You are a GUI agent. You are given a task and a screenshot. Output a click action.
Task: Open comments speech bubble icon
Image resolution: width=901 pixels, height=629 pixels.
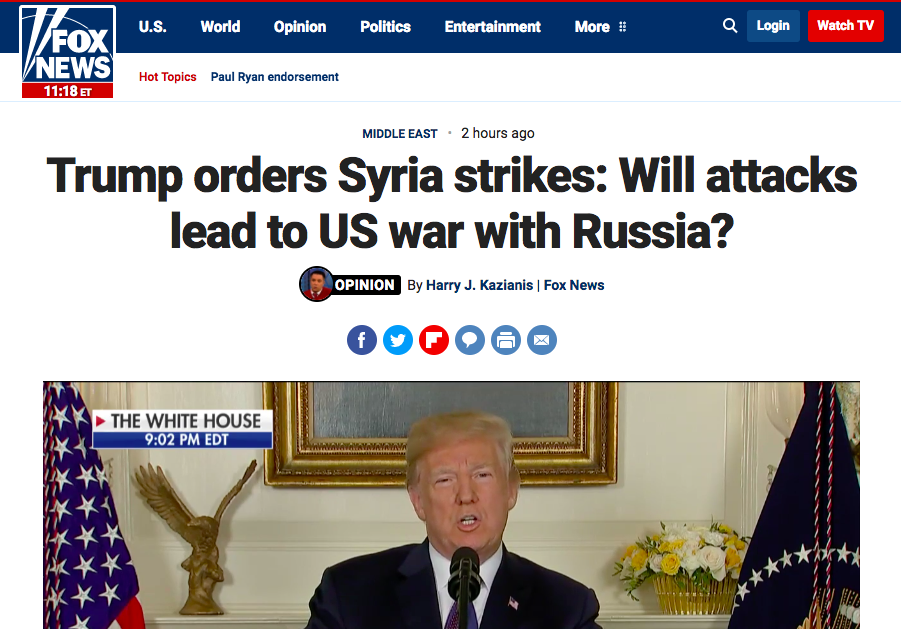point(470,340)
